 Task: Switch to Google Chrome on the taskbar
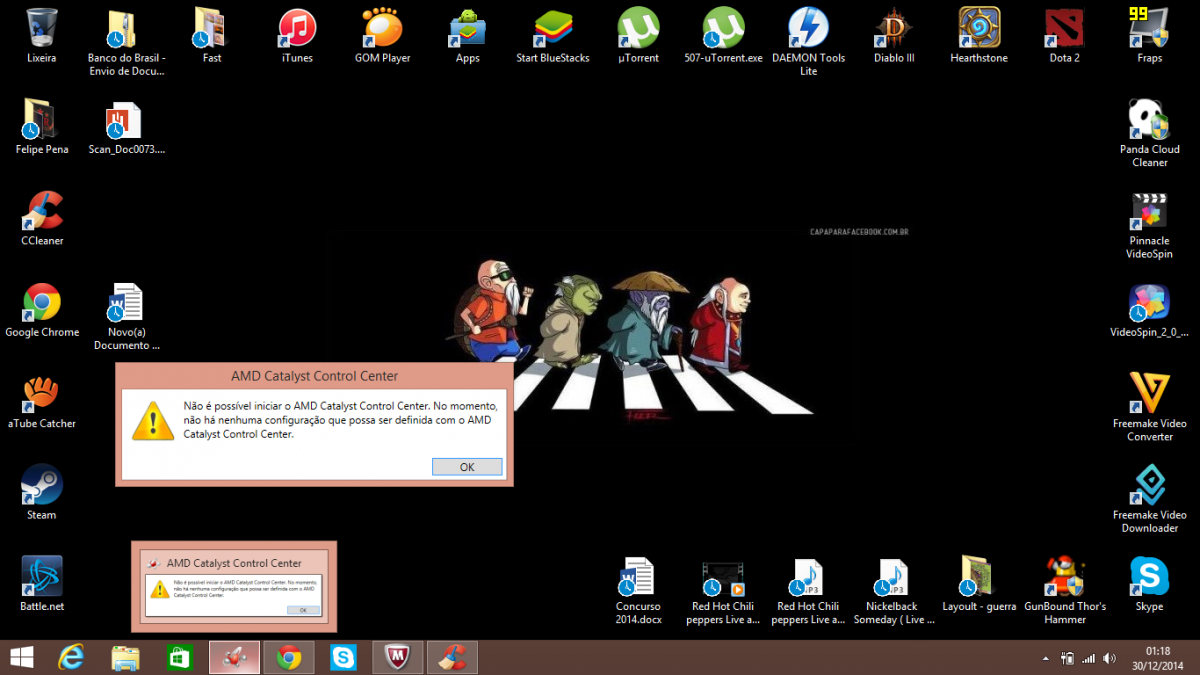(x=289, y=657)
